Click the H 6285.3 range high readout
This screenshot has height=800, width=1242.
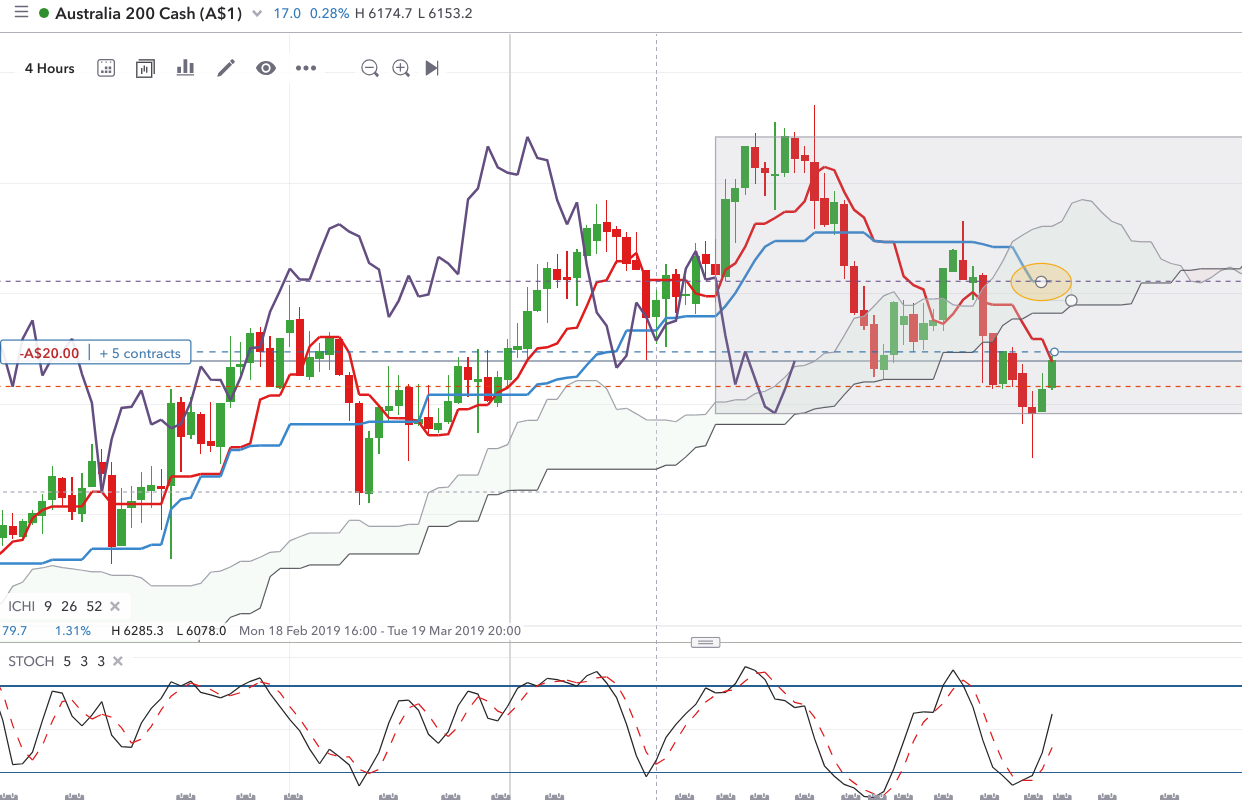tap(137, 631)
